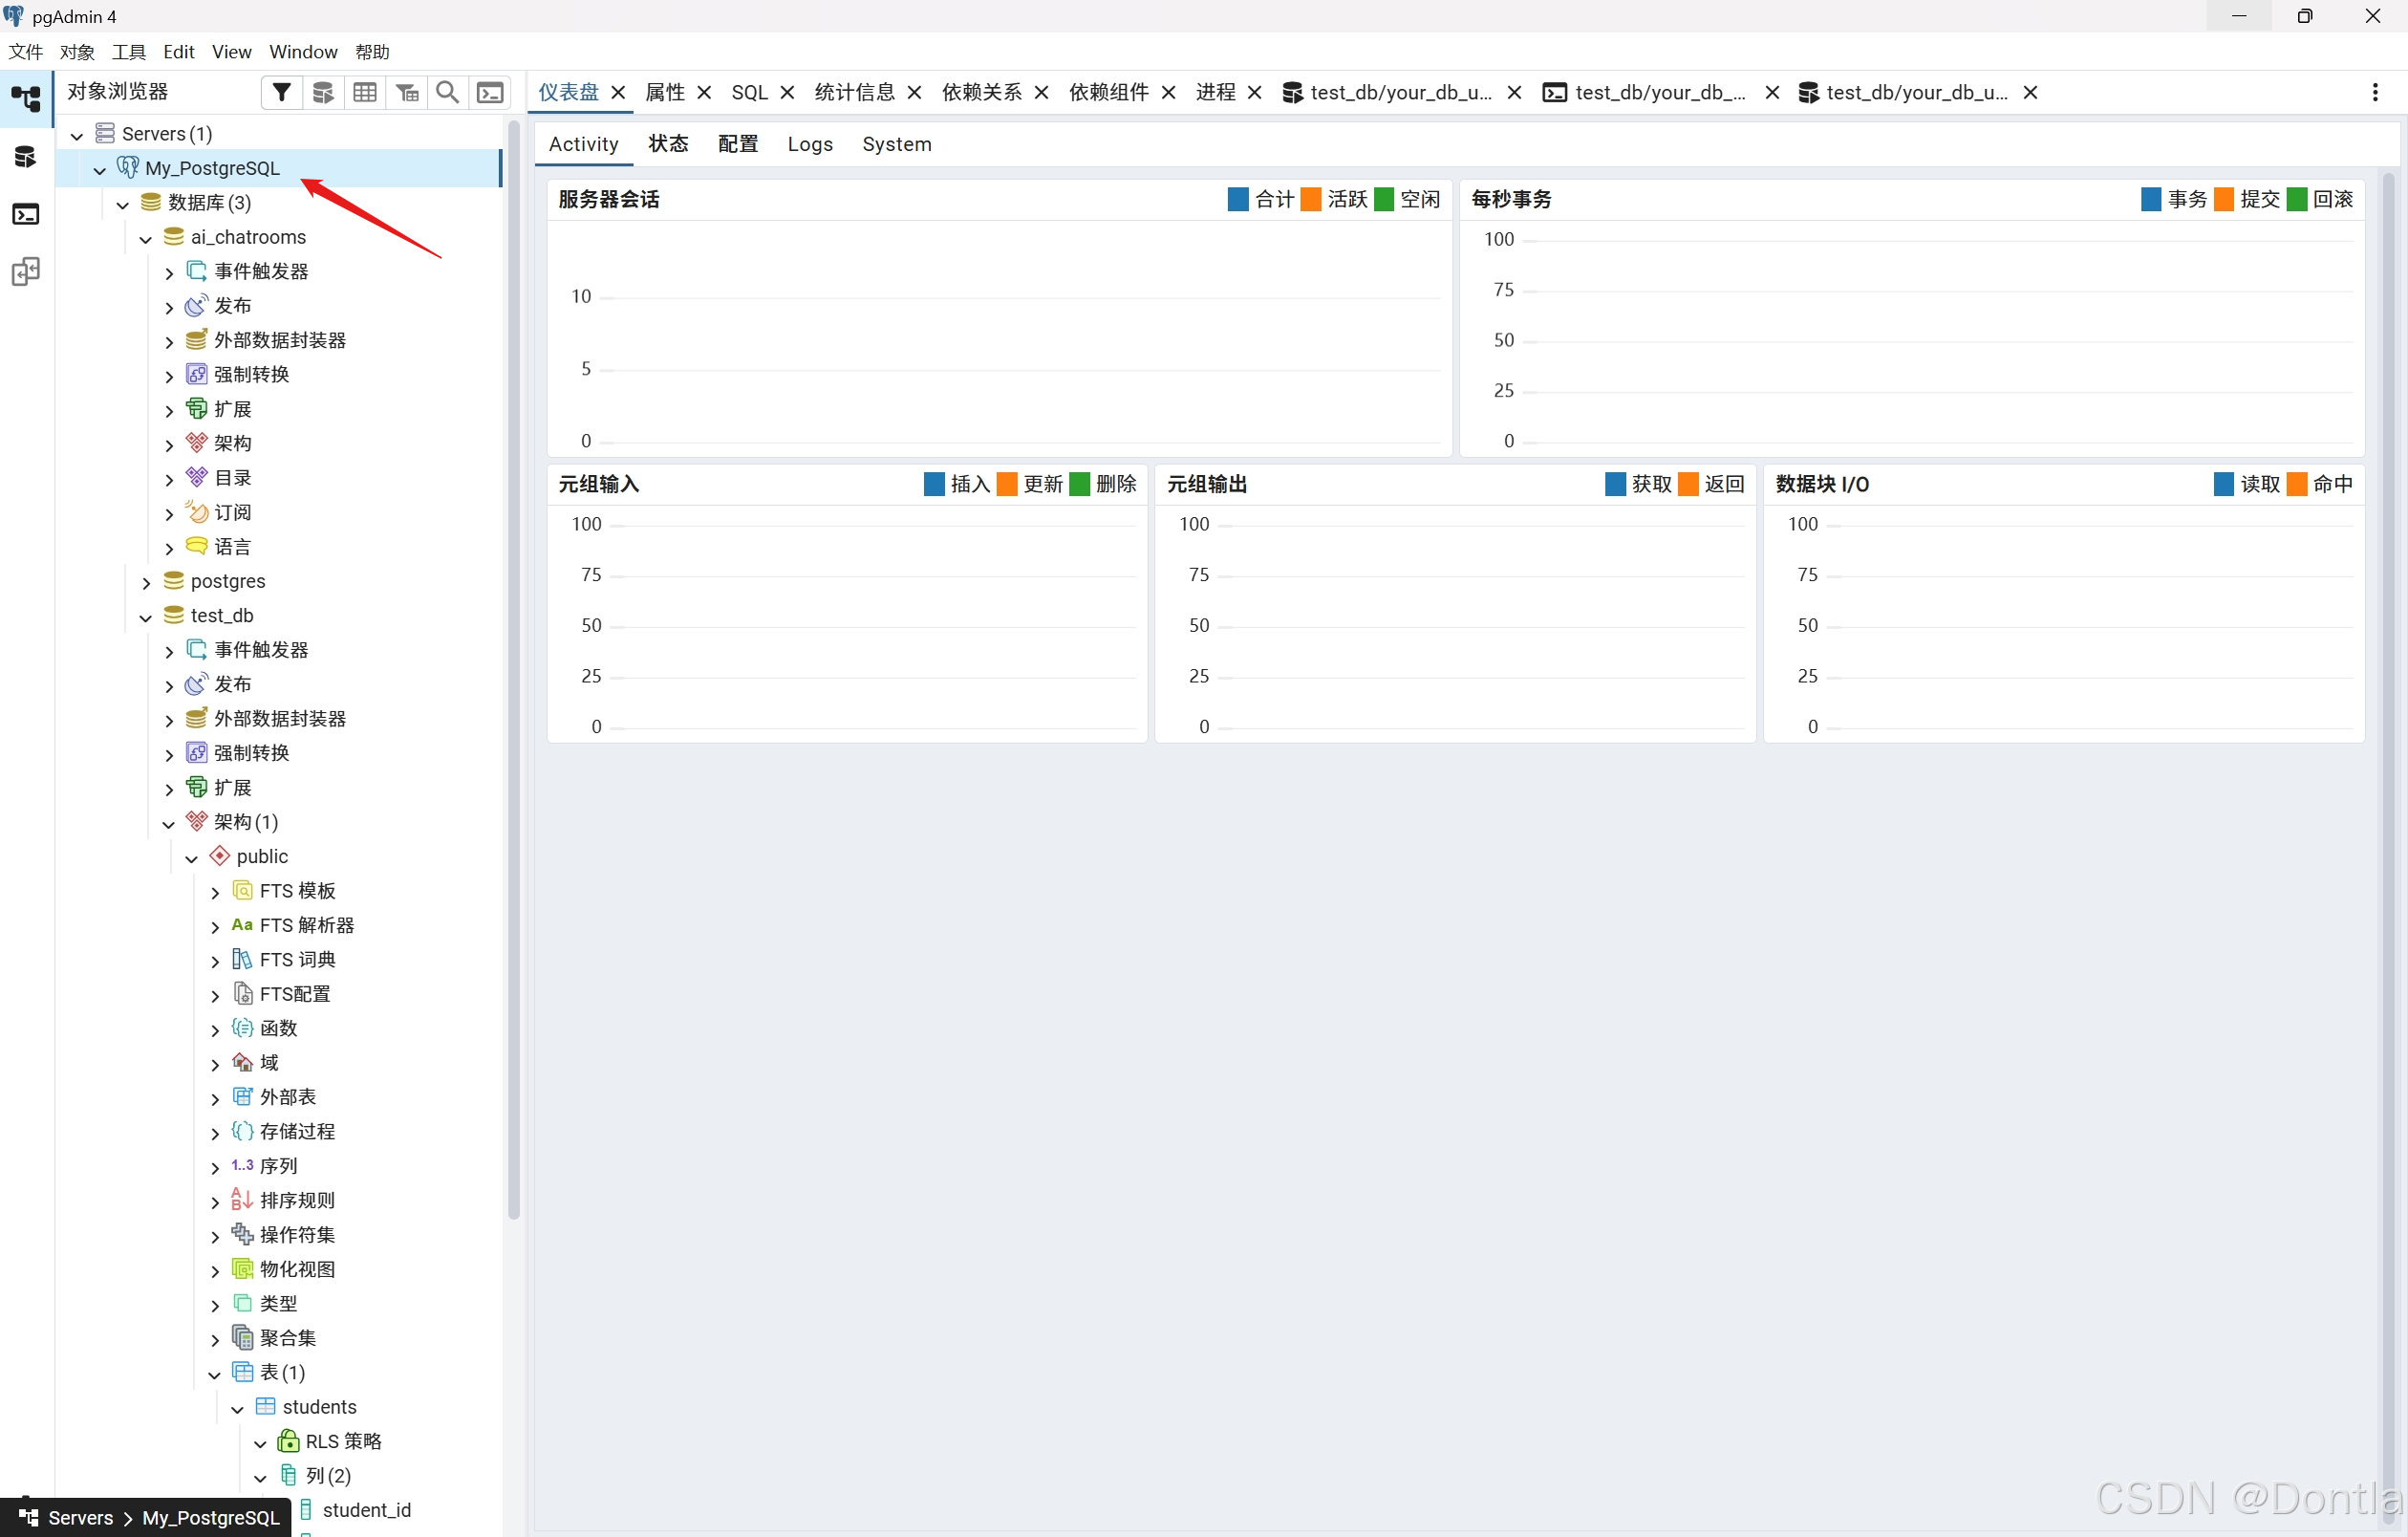Click the Servers group icon in tree
Viewport: 2408px width, 1537px height.
[105, 133]
